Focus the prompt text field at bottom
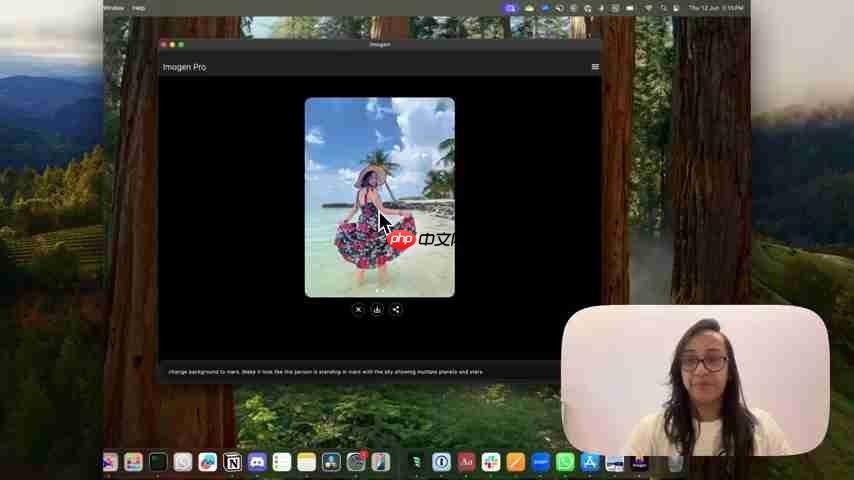Screen dimensions: 854x480 (359, 372)
